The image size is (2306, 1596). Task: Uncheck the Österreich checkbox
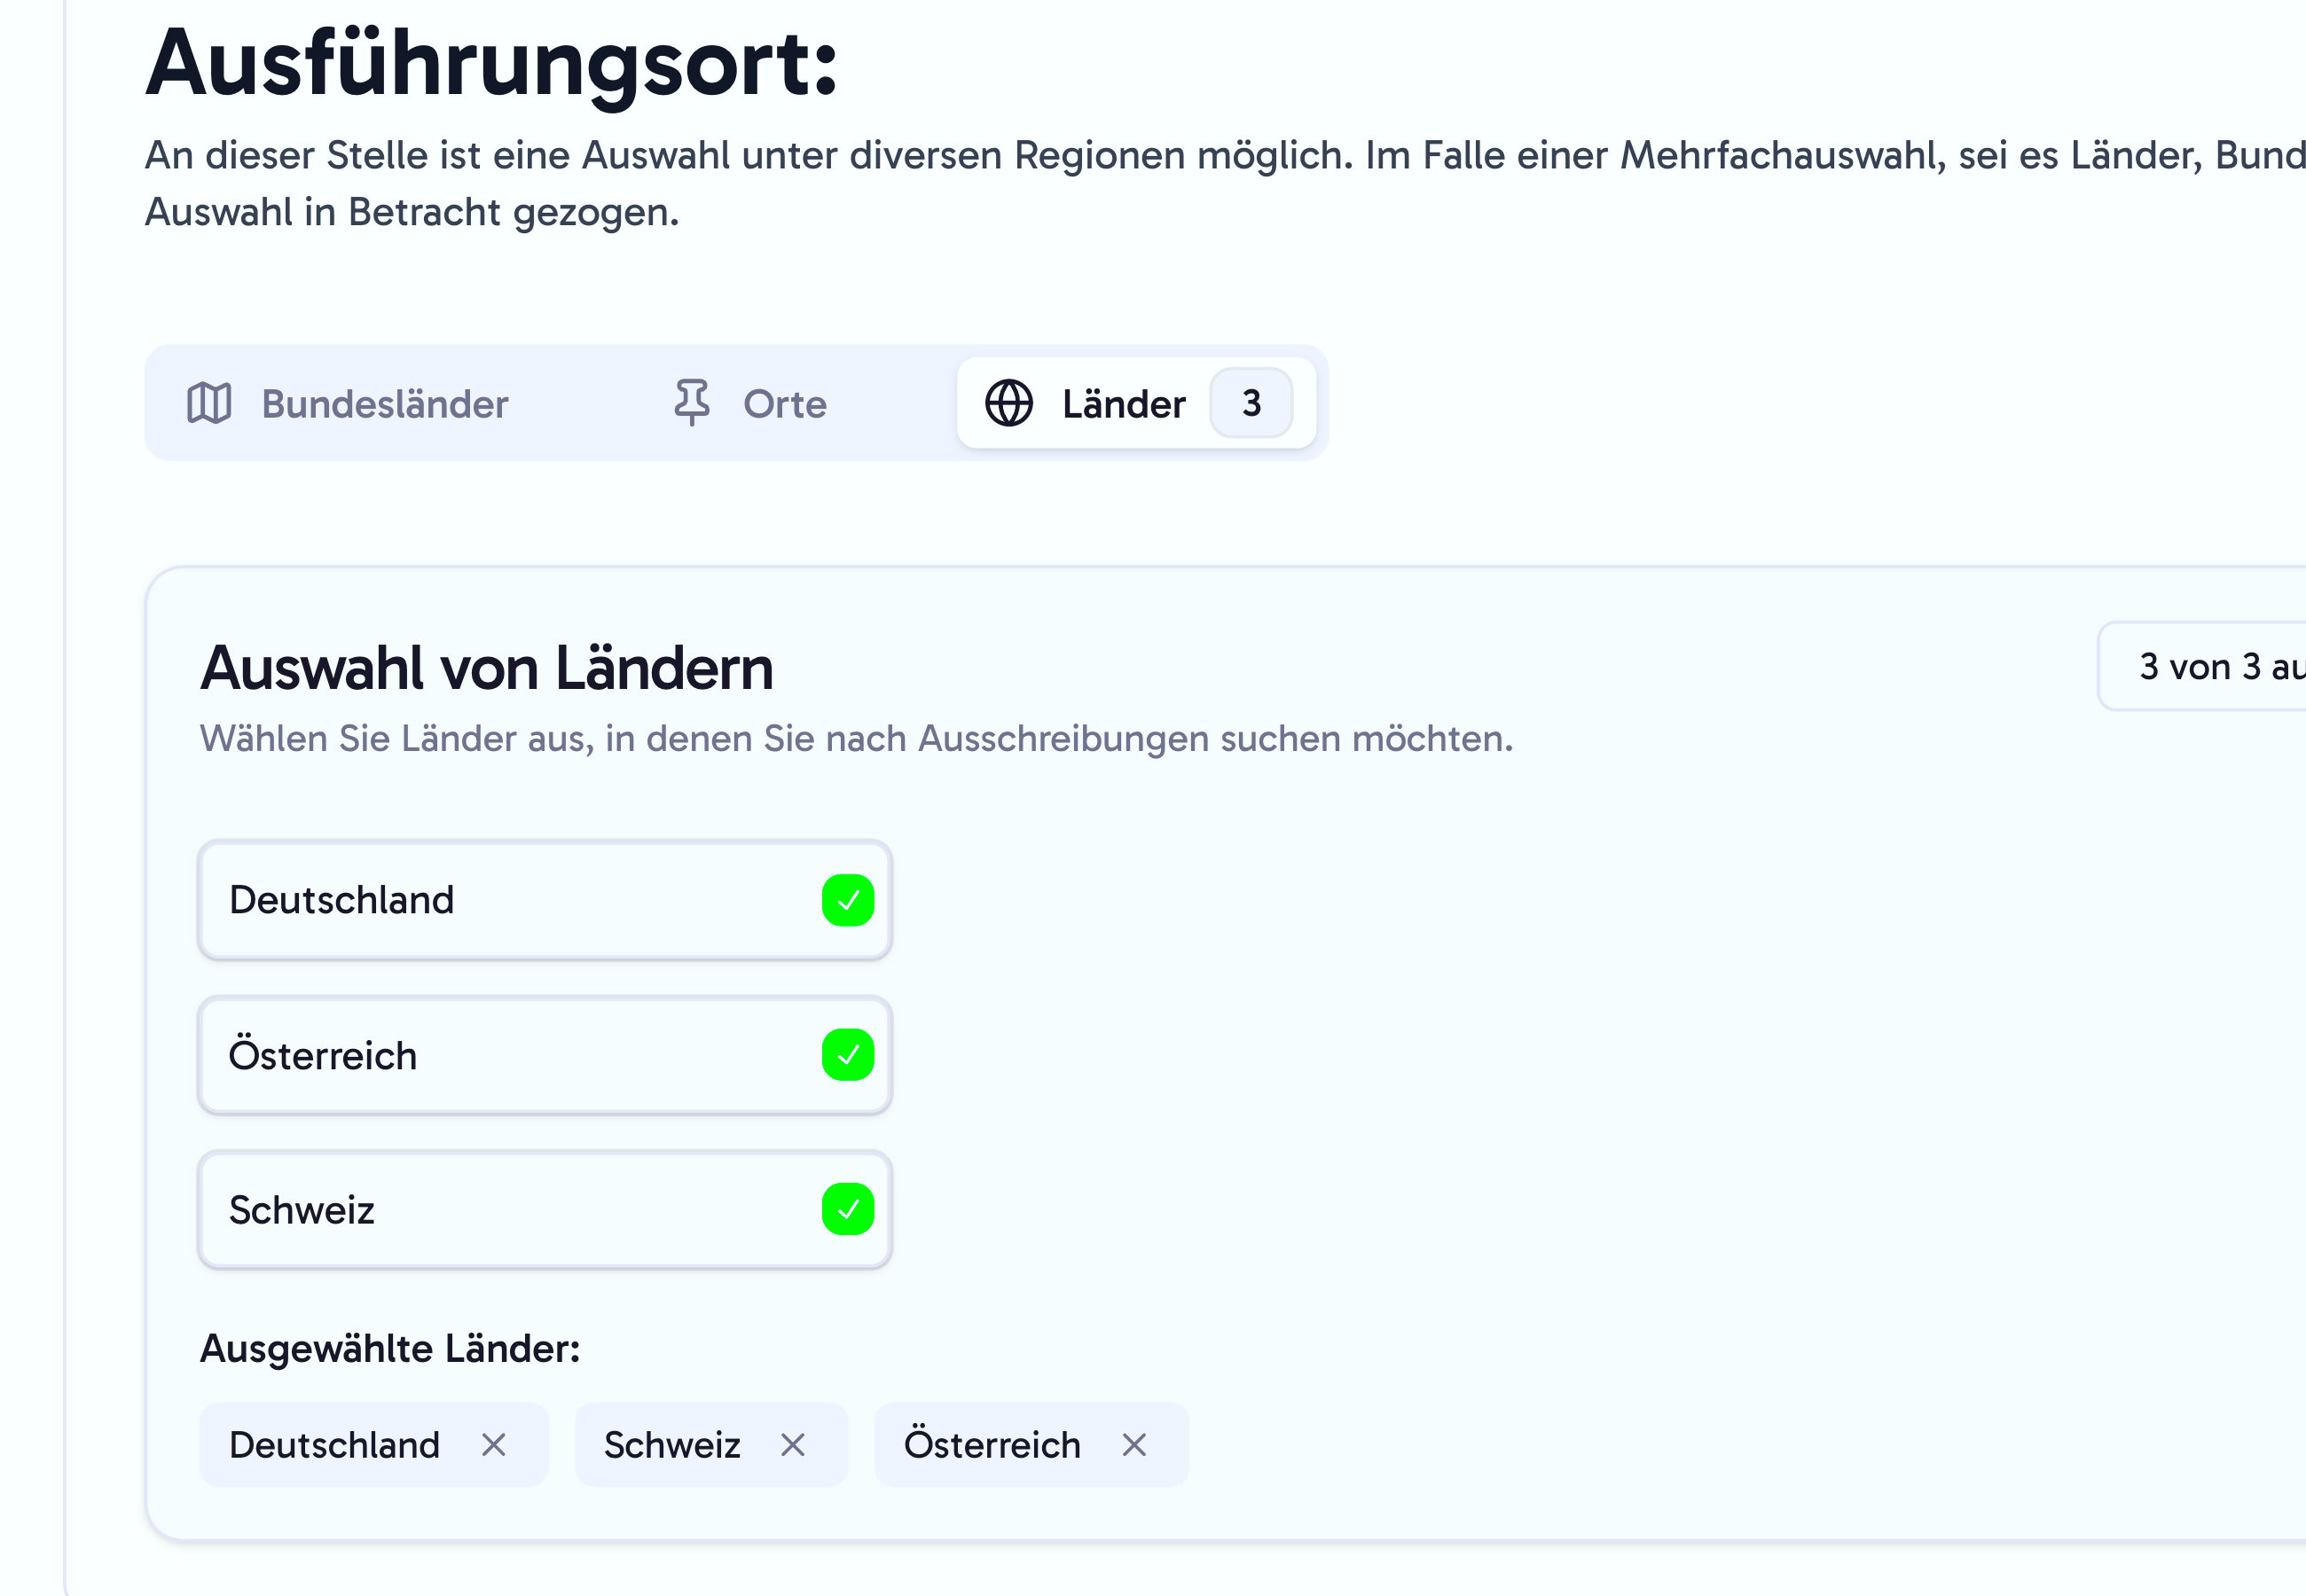click(848, 1055)
